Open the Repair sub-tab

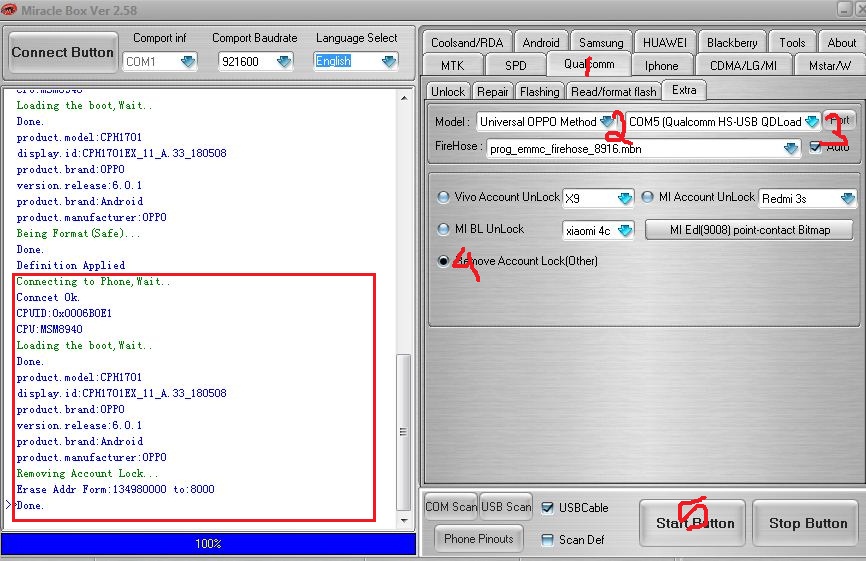pyautogui.click(x=492, y=92)
